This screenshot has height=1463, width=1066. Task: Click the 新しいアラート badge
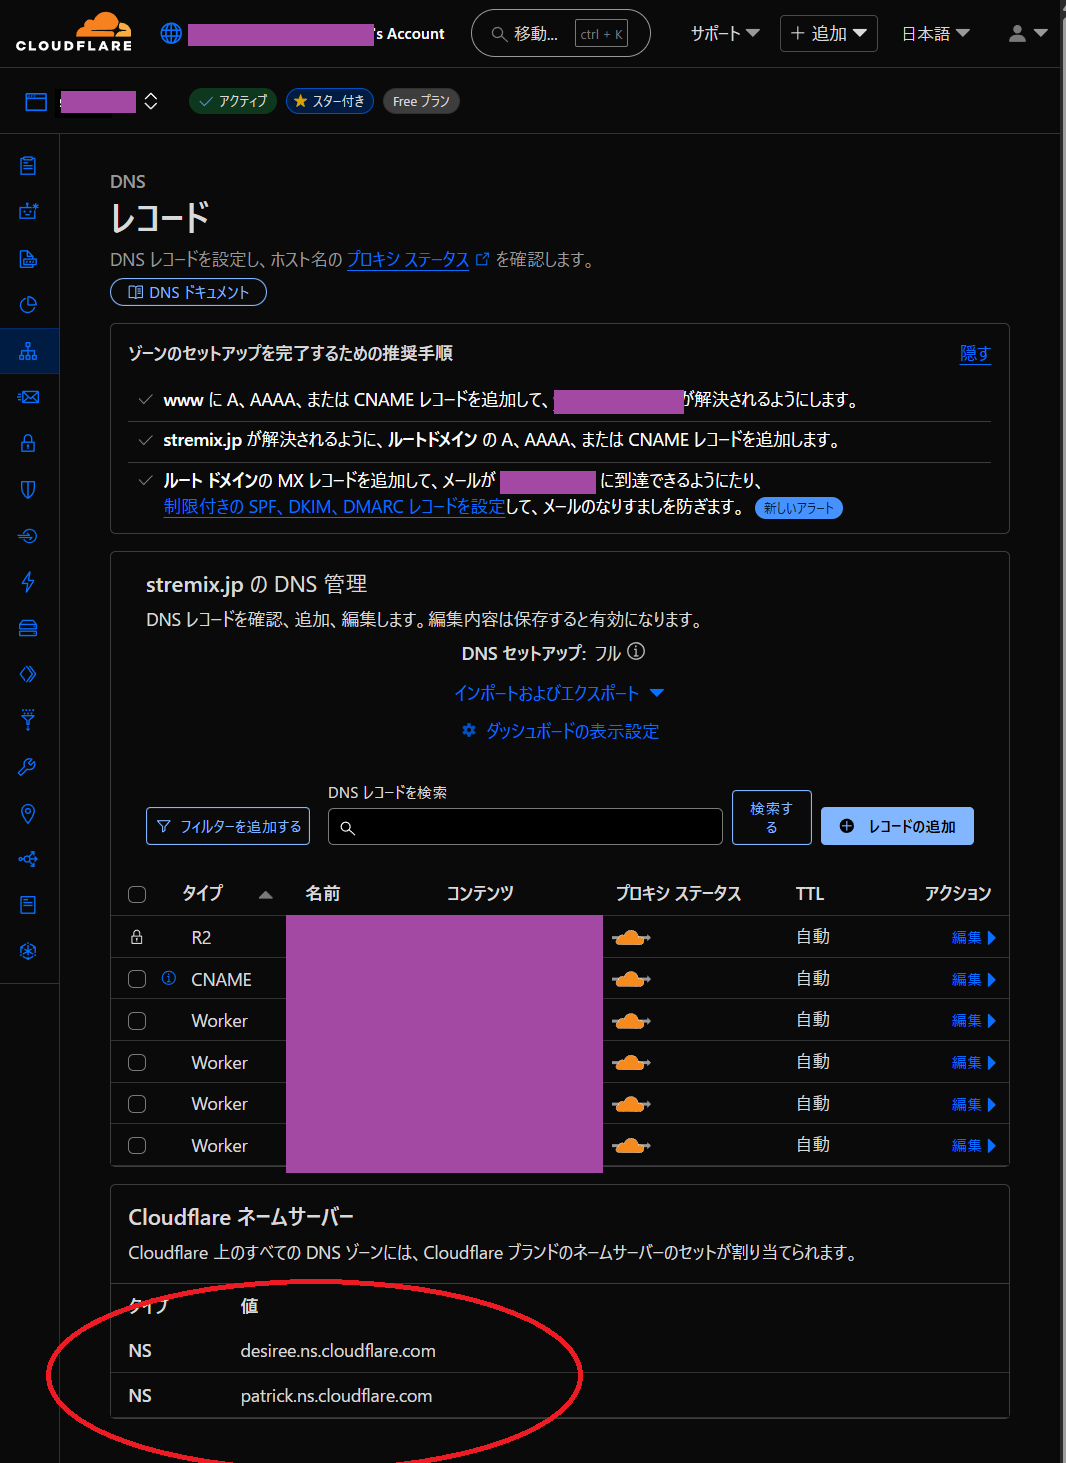(799, 508)
